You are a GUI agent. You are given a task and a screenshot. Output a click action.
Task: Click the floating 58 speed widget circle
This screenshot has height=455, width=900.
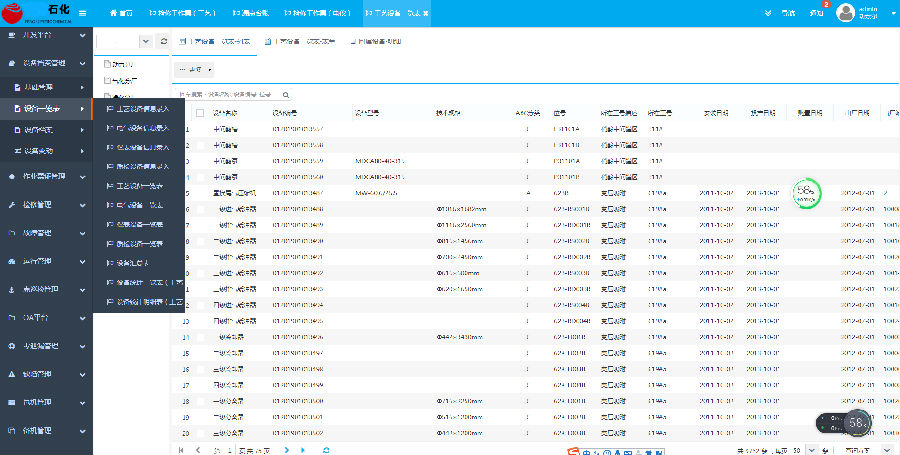(858, 423)
